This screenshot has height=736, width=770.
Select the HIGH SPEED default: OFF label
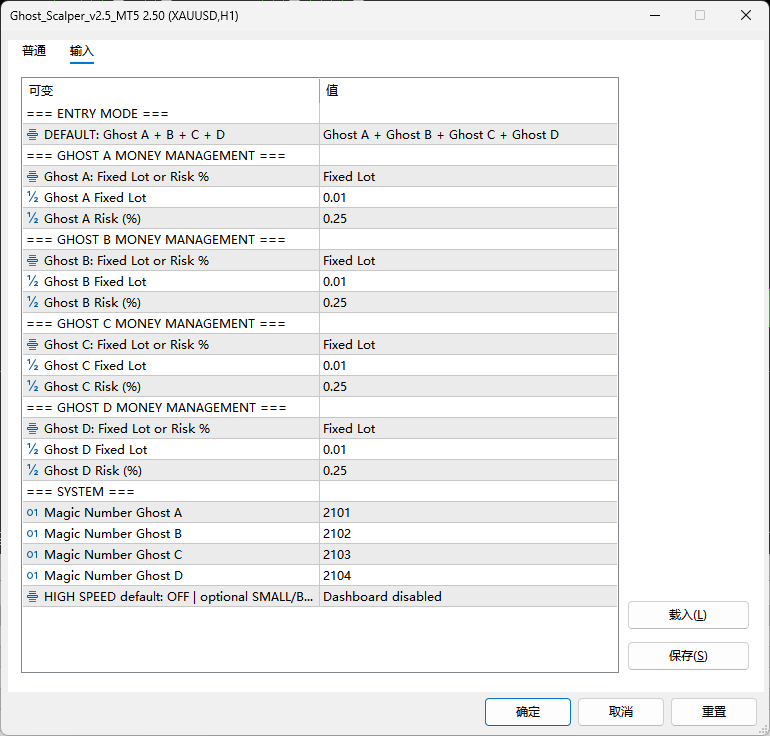pos(178,597)
